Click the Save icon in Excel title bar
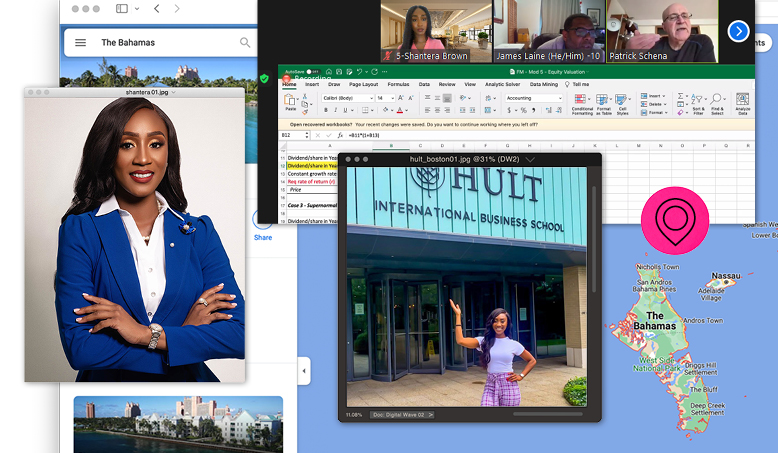Viewport: 778px width, 453px height. click(339, 72)
